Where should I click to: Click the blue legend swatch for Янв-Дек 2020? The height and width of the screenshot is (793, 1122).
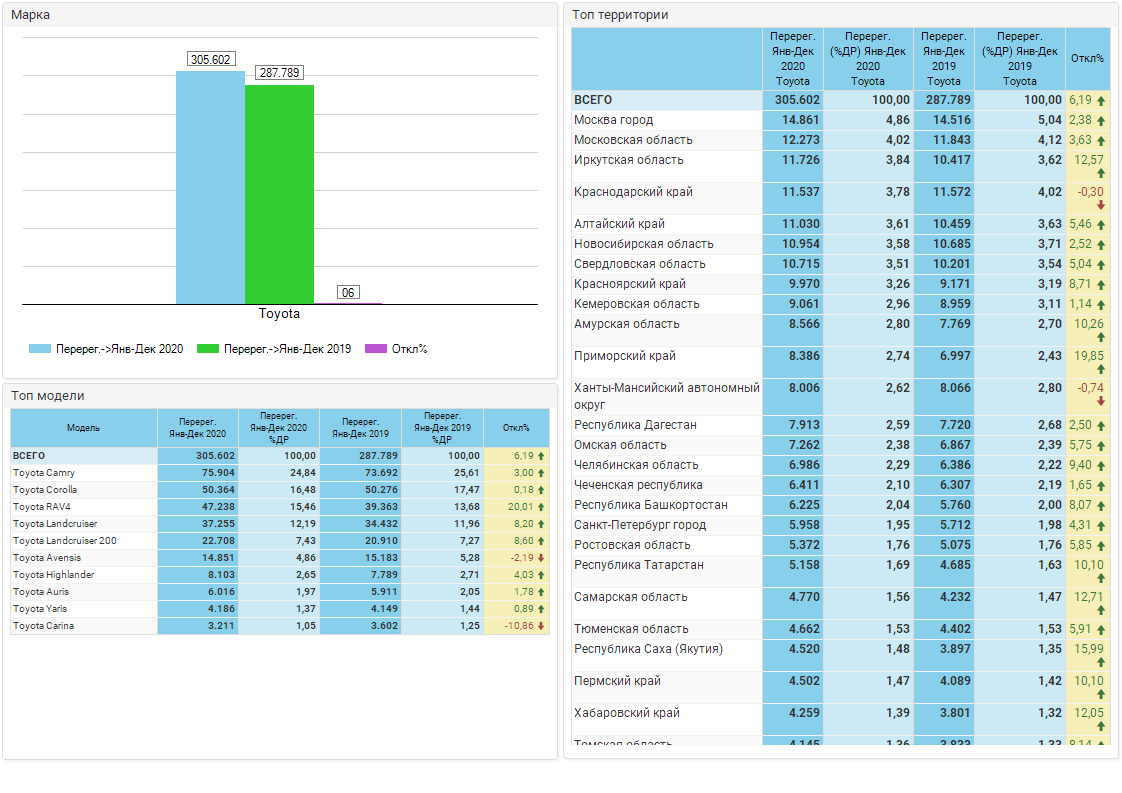(39, 349)
